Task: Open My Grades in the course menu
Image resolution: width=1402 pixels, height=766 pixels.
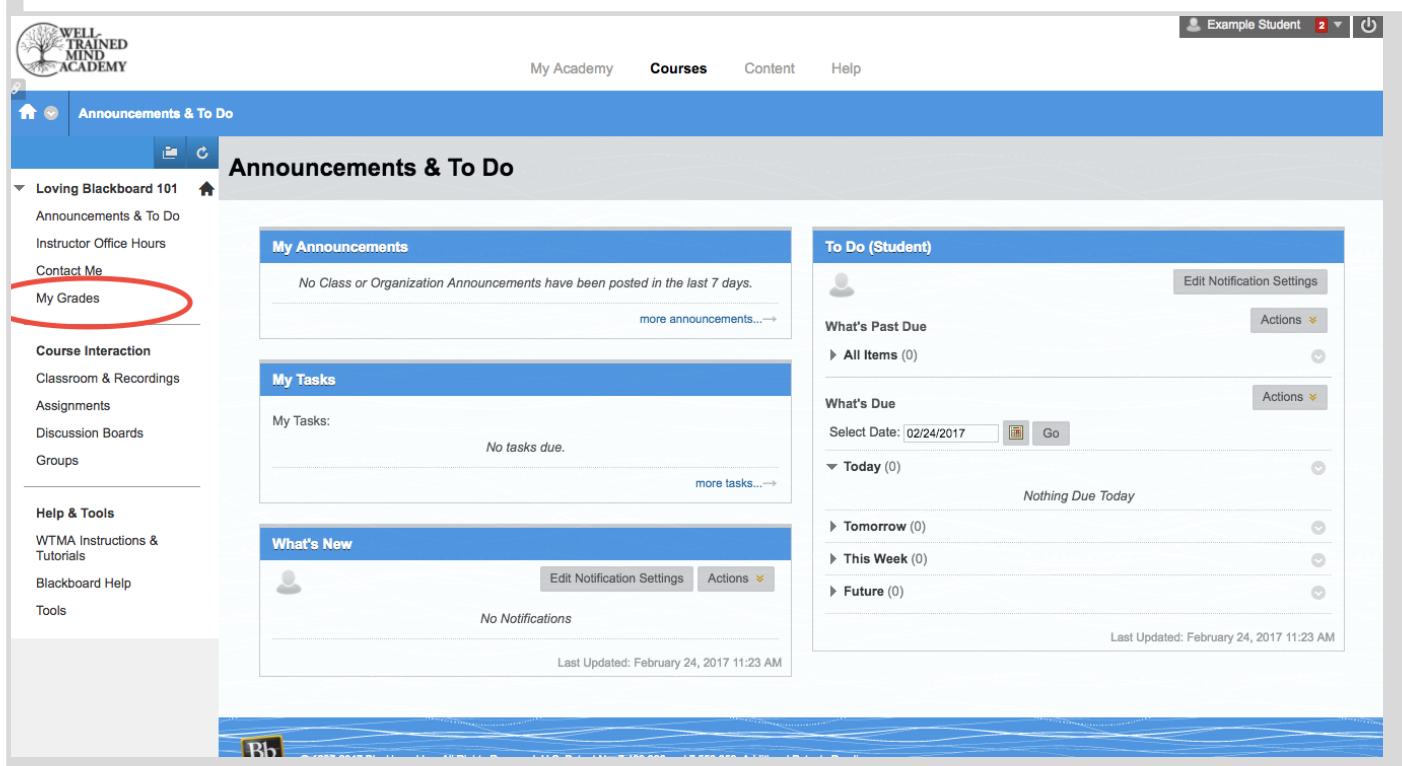Action: point(68,298)
